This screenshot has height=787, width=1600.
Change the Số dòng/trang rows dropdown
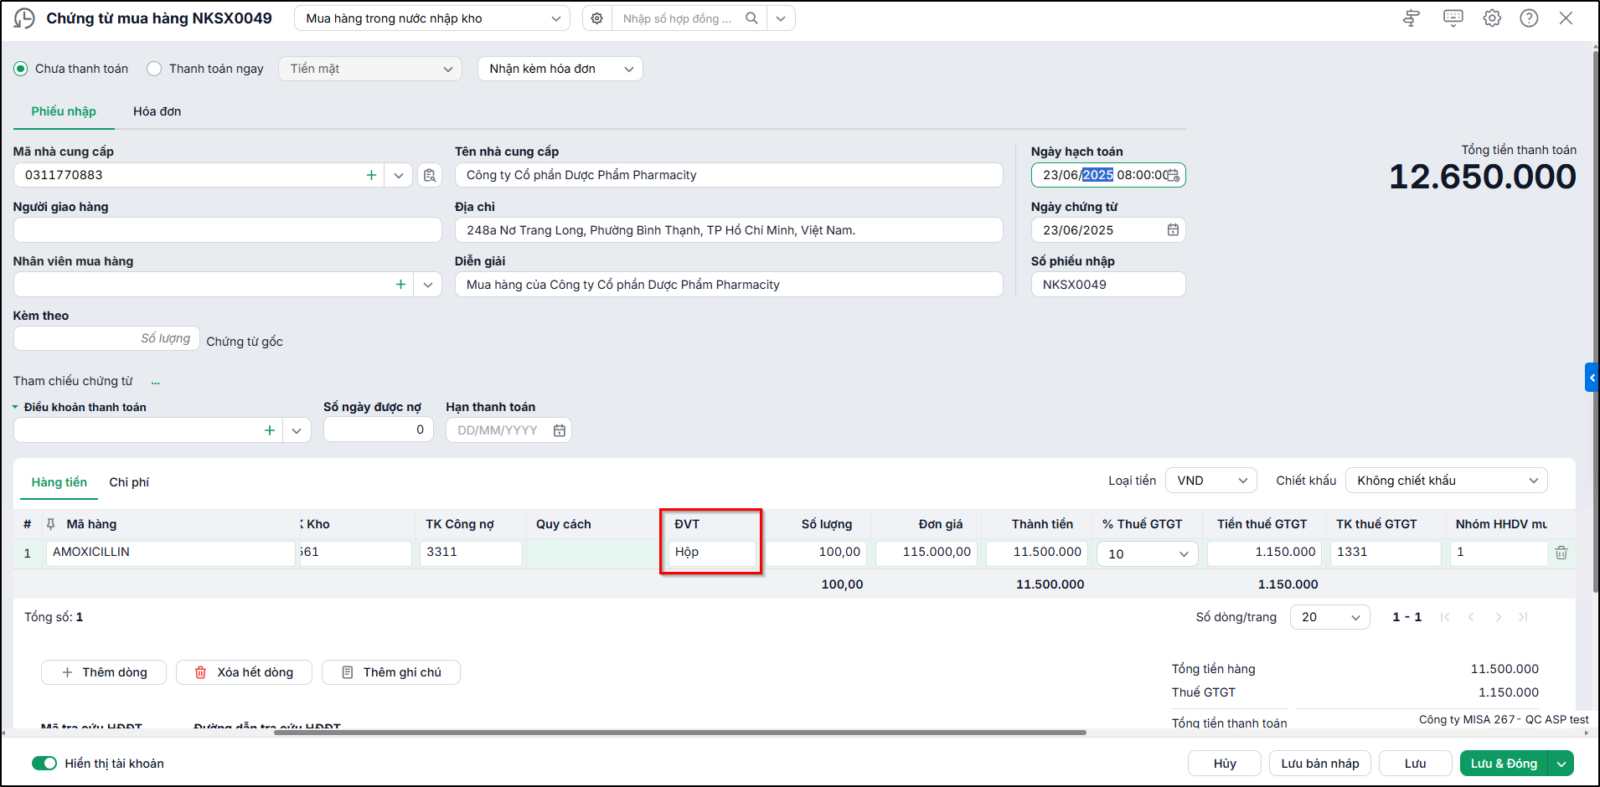[1330, 617]
